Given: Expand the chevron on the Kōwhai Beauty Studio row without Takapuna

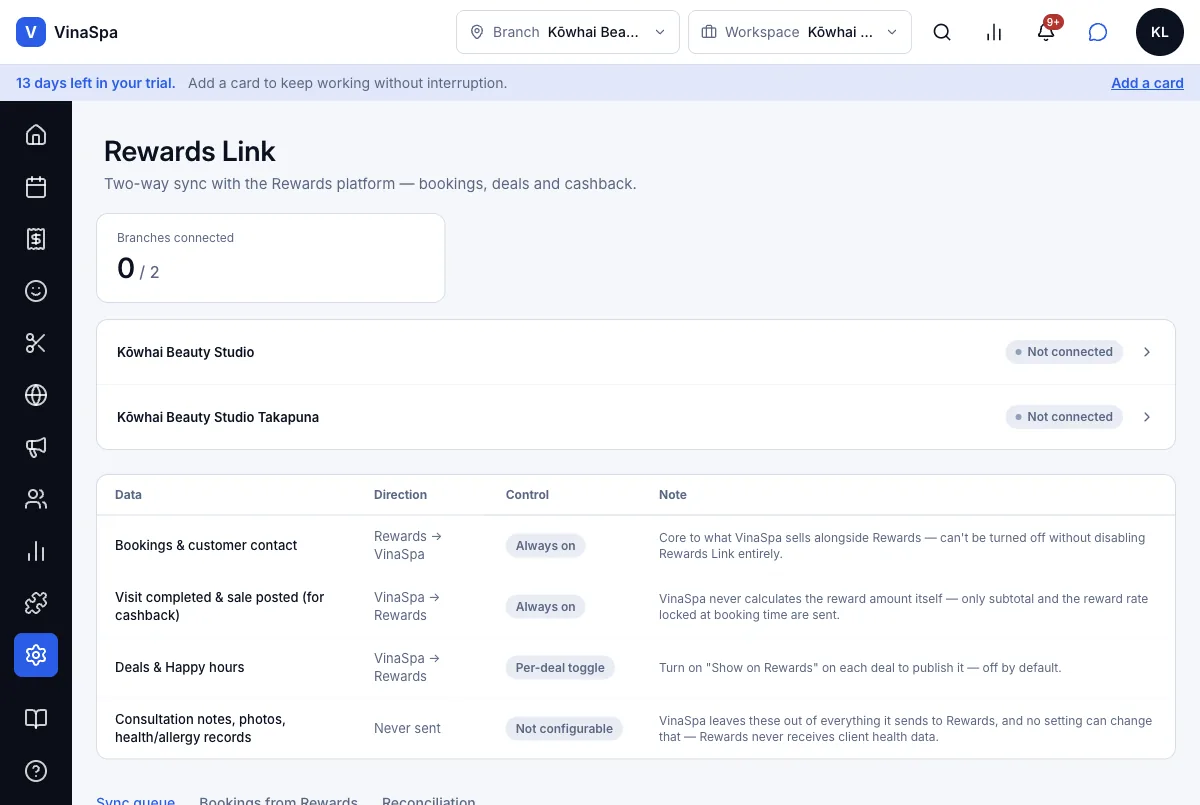Looking at the screenshot, I should 1147,352.
